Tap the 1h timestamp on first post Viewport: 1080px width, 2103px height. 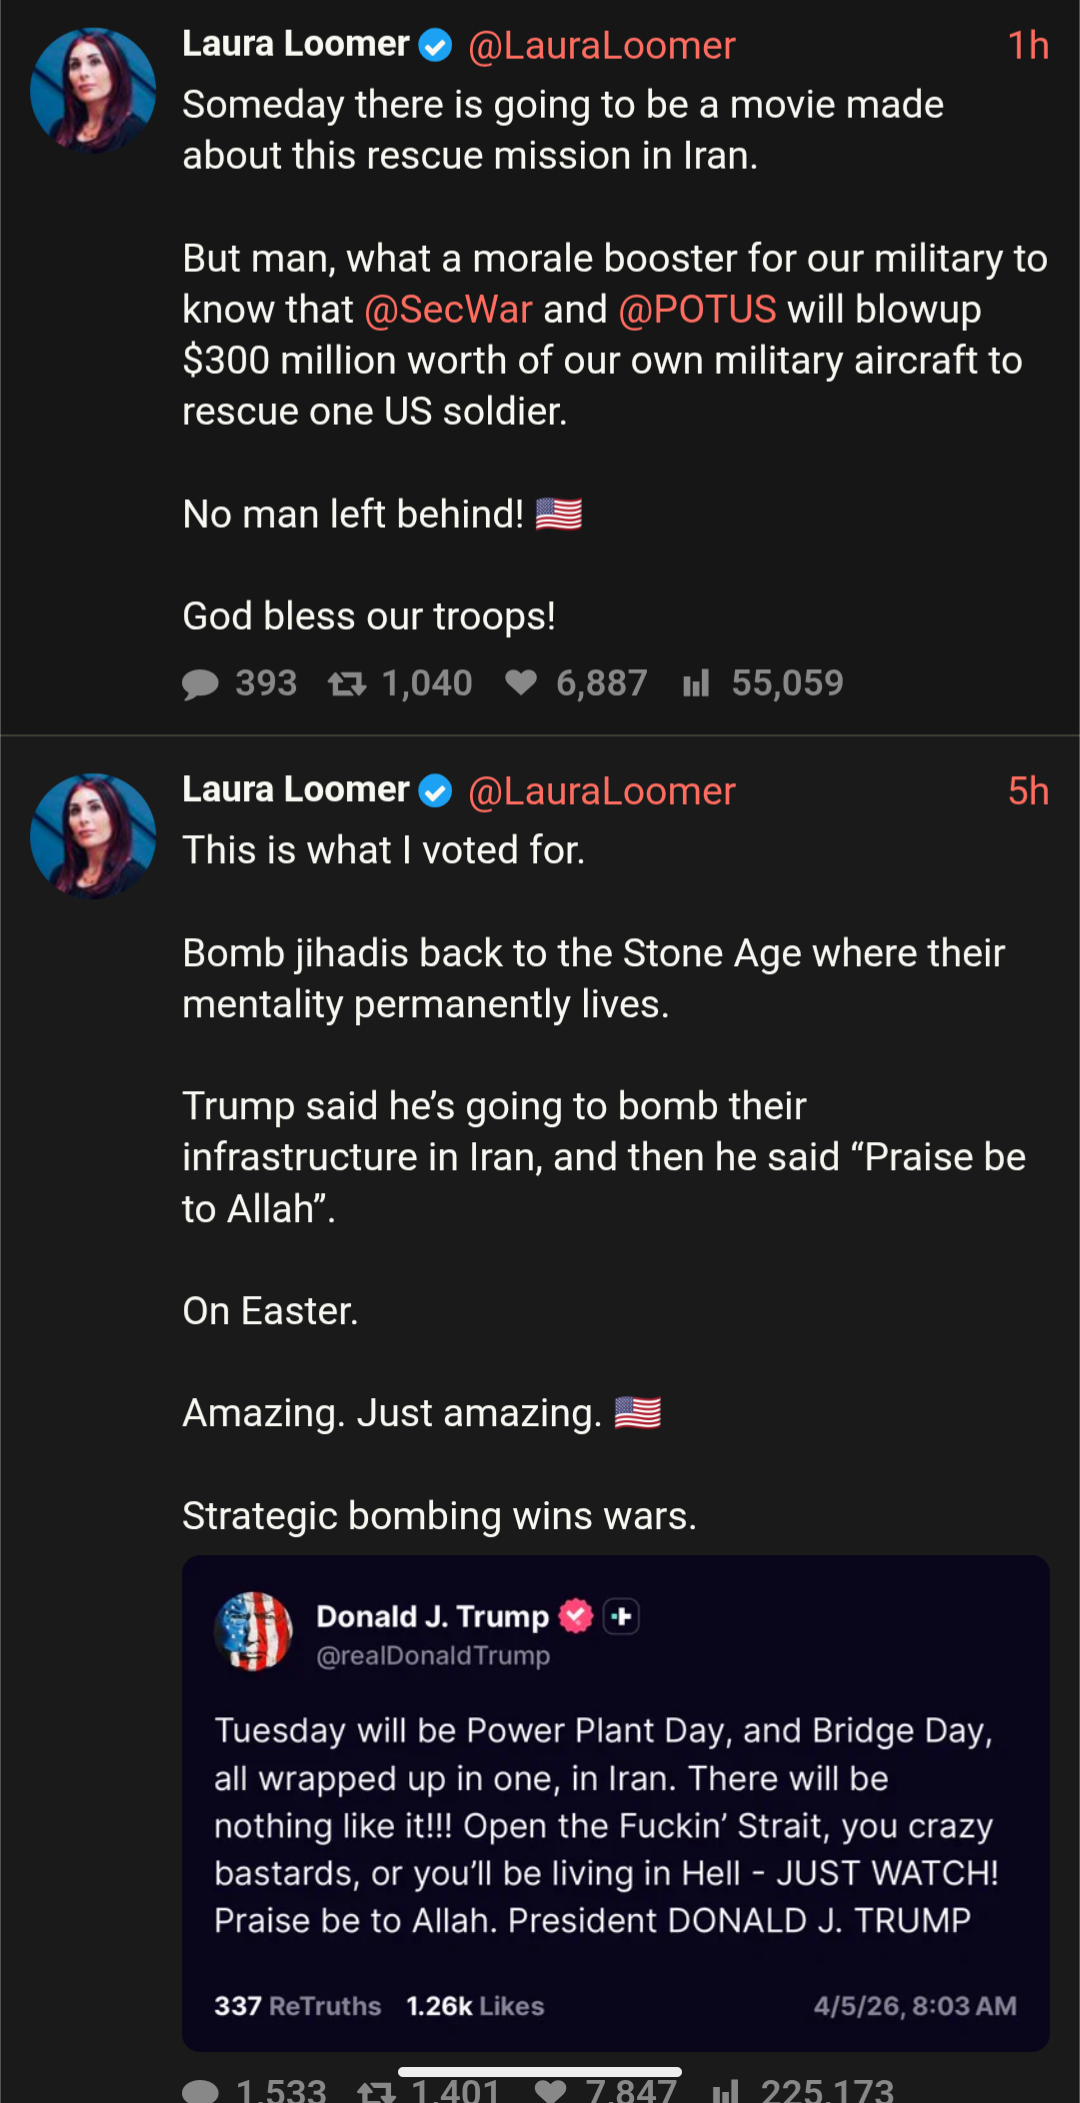click(1027, 46)
